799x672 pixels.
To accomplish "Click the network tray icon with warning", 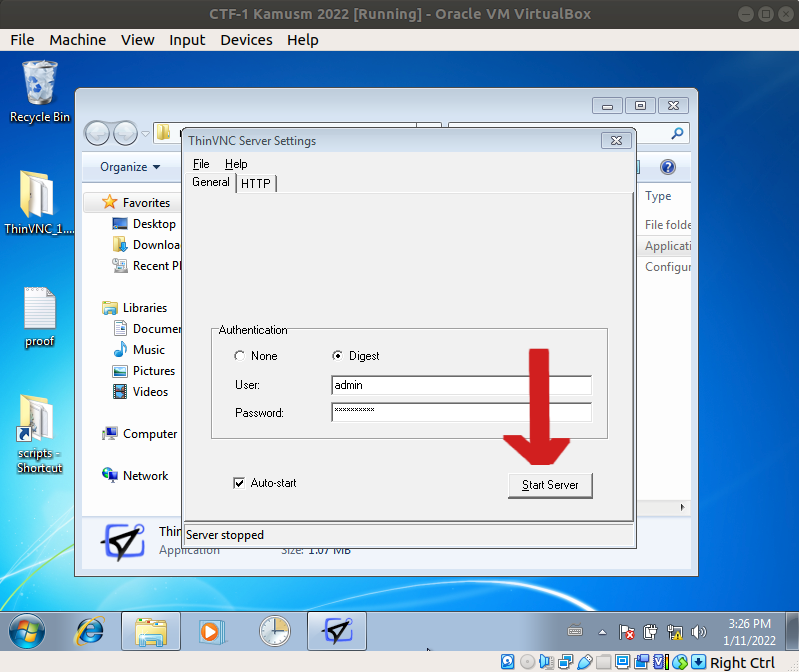I will 674,632.
